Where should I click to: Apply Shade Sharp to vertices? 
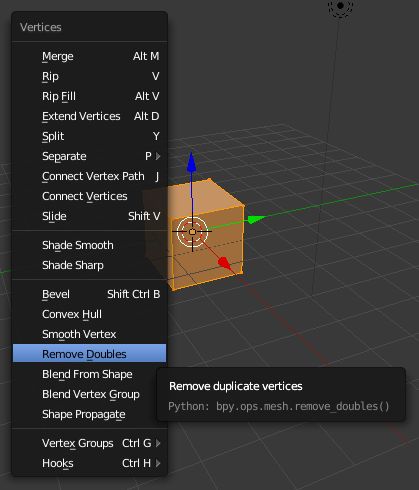tap(89, 265)
